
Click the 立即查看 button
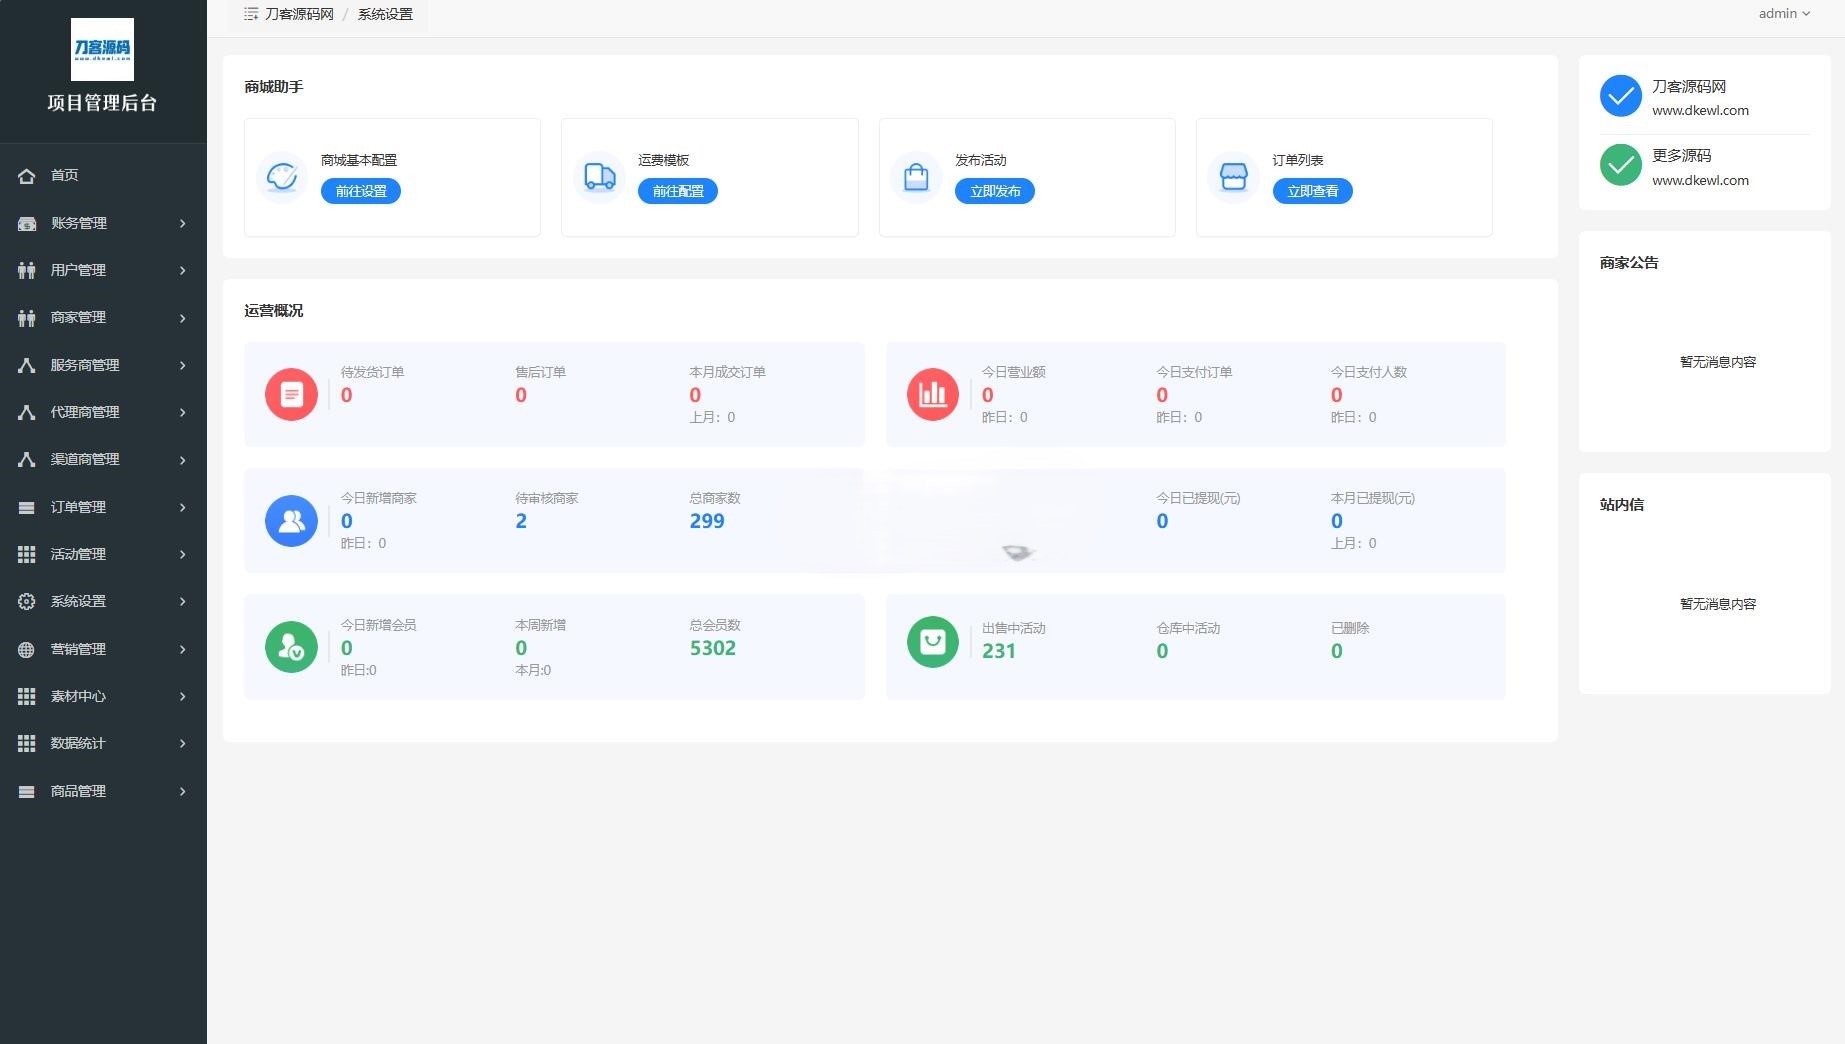point(1312,191)
